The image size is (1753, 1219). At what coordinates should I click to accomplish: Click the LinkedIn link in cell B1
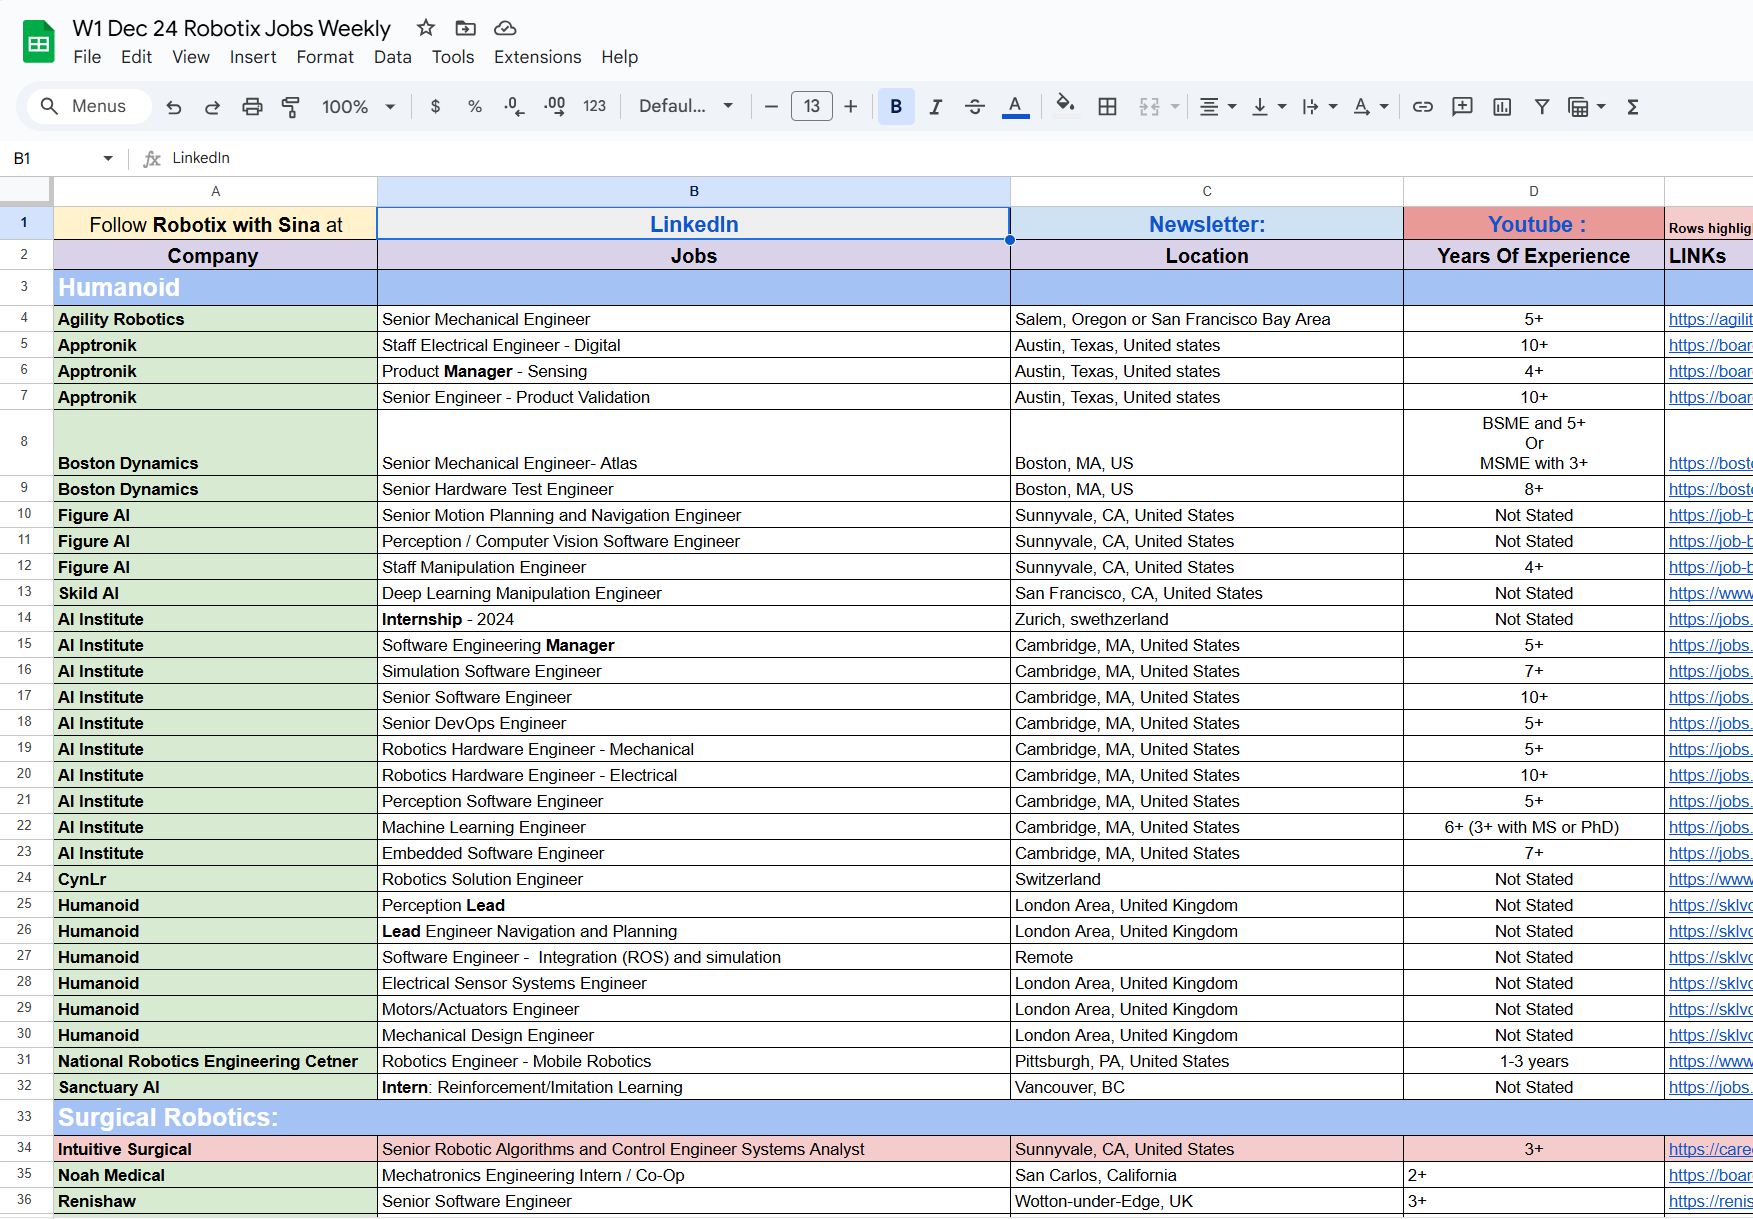pyautogui.click(x=694, y=224)
